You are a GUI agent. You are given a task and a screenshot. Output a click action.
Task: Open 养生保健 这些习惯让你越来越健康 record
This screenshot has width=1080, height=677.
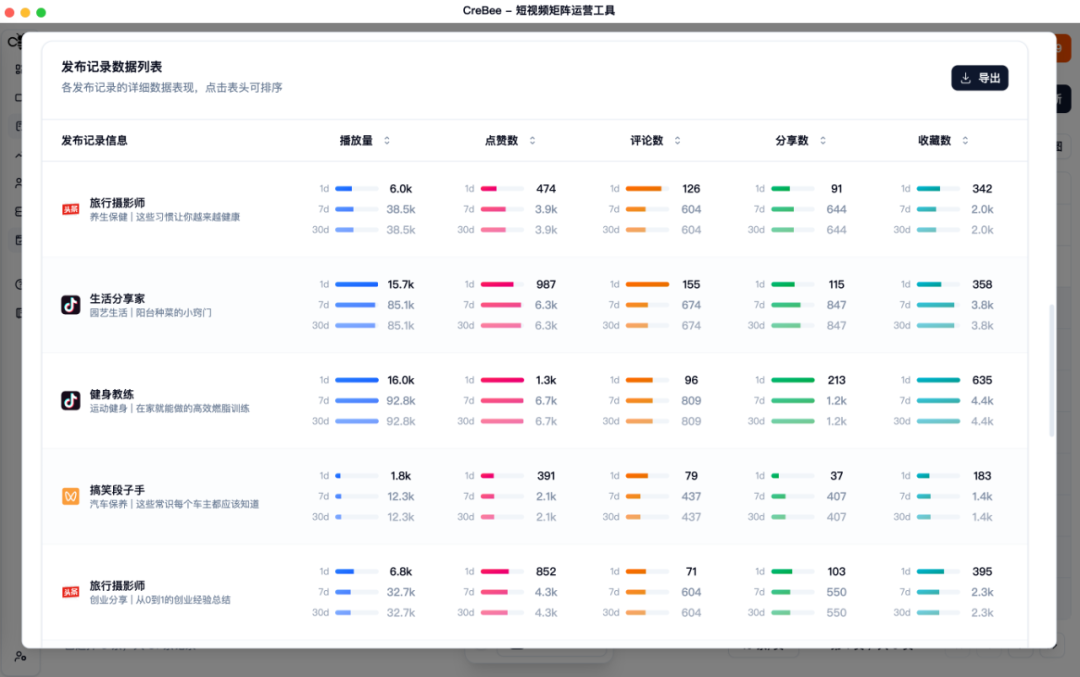pos(165,217)
